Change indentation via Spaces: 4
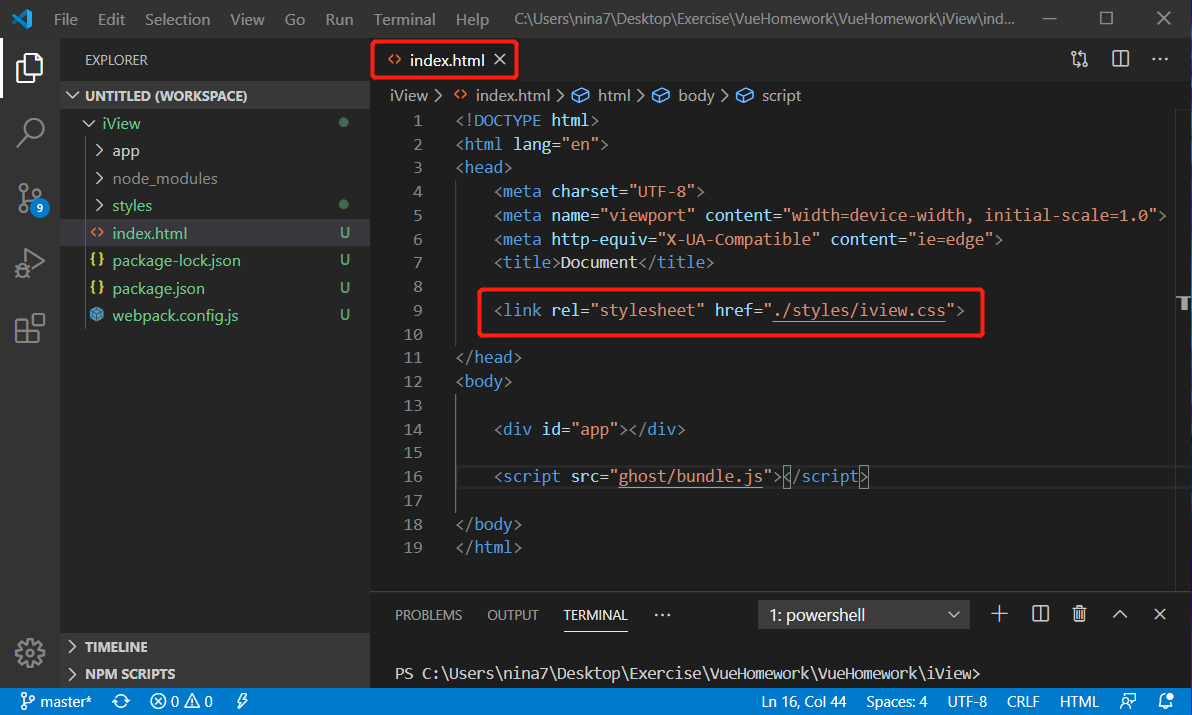This screenshot has width=1192, height=715. tap(896, 701)
